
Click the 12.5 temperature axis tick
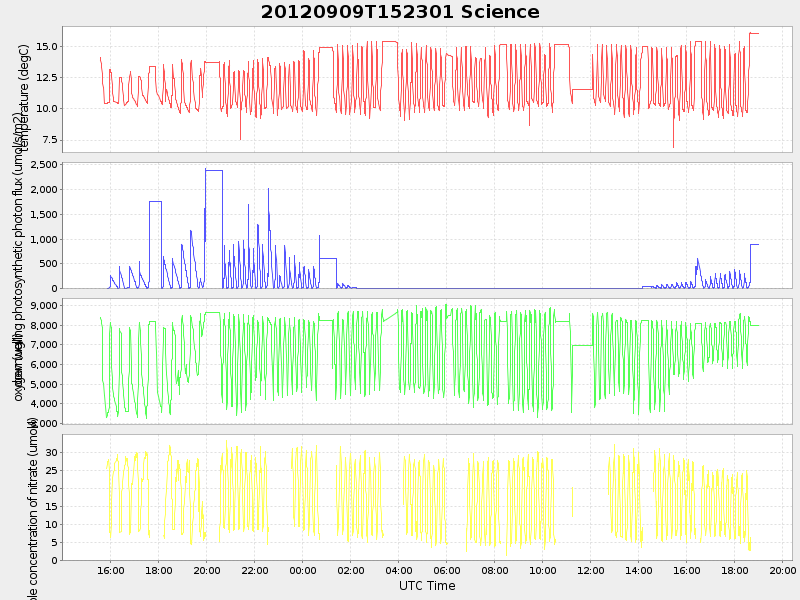[44, 77]
